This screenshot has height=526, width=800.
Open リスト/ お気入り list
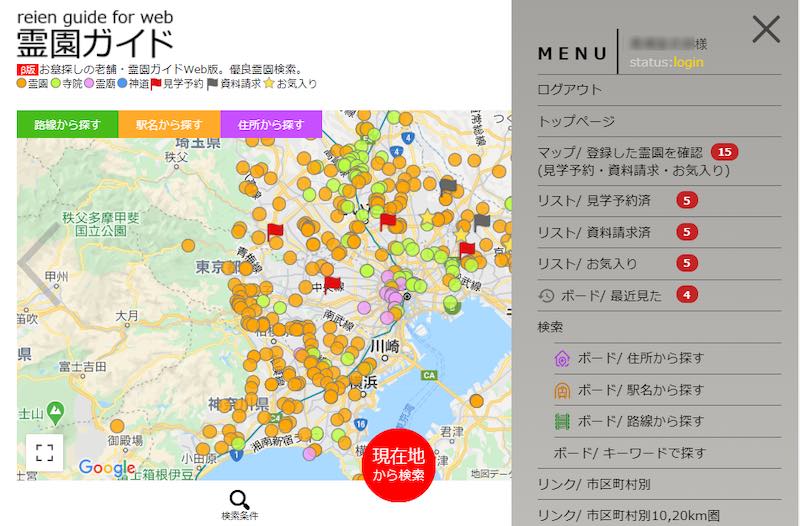(587, 264)
